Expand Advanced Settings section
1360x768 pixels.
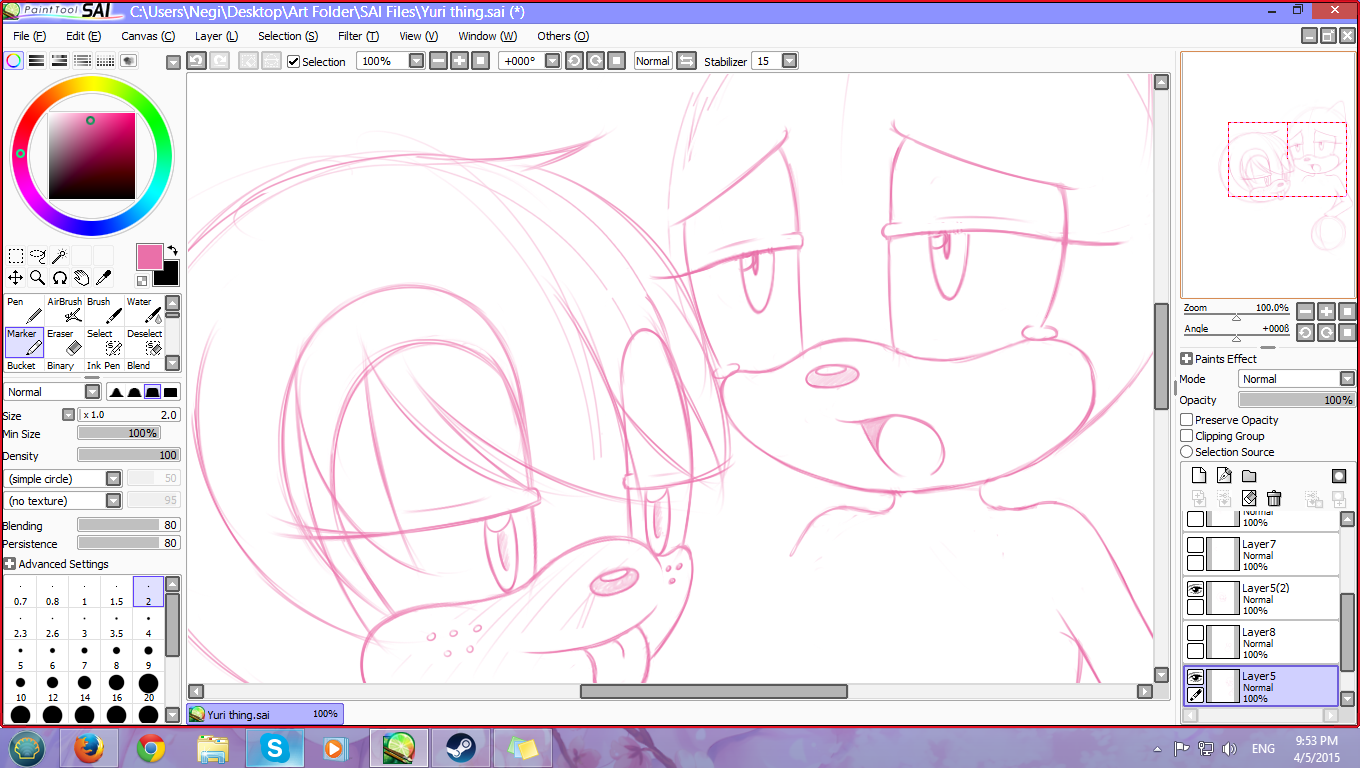pos(10,564)
